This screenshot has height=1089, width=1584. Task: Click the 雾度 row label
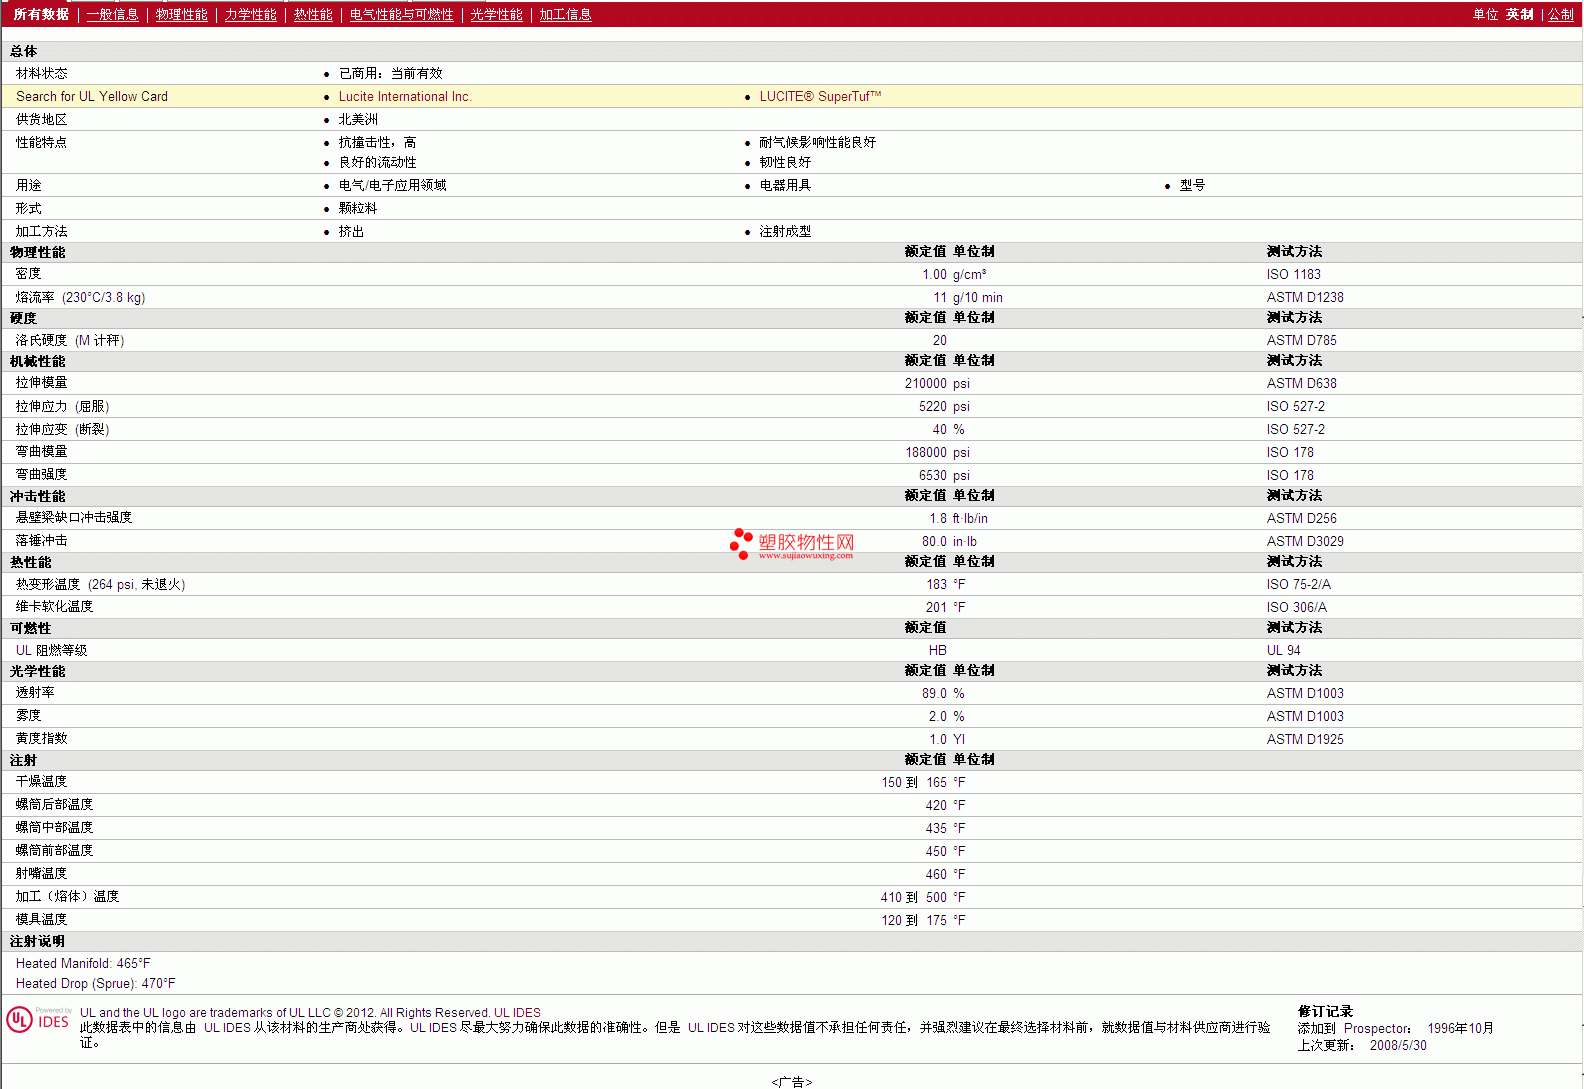[x=28, y=715]
